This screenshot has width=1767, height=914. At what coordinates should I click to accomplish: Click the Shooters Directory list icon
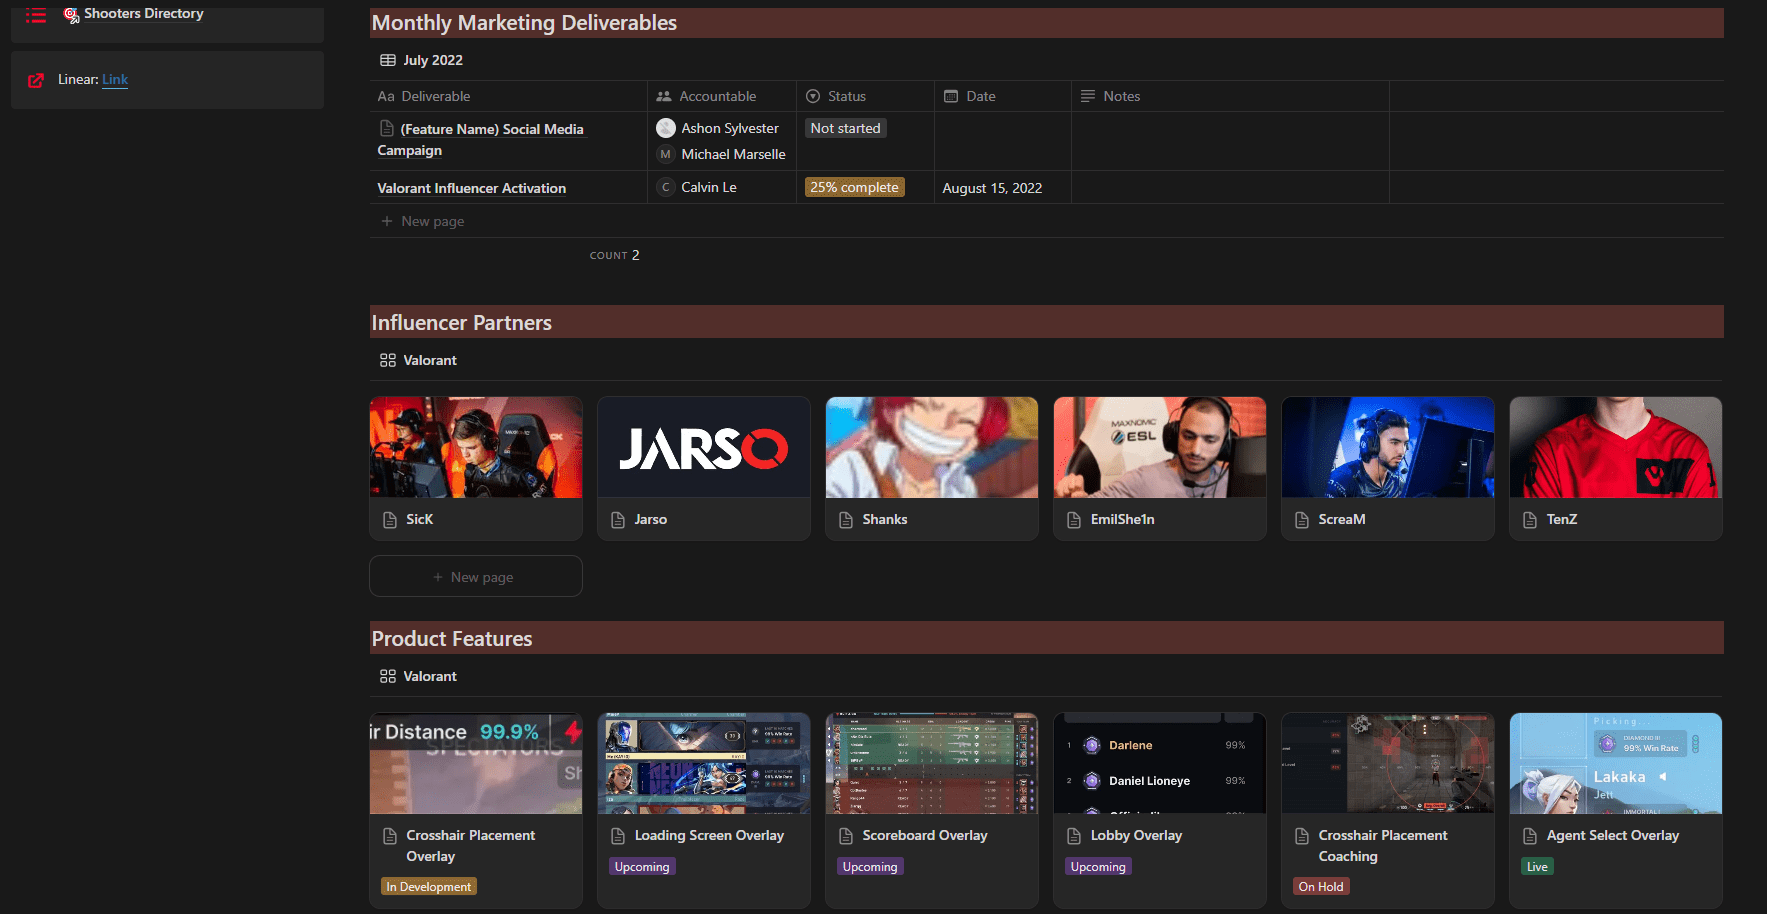pyautogui.click(x=36, y=15)
